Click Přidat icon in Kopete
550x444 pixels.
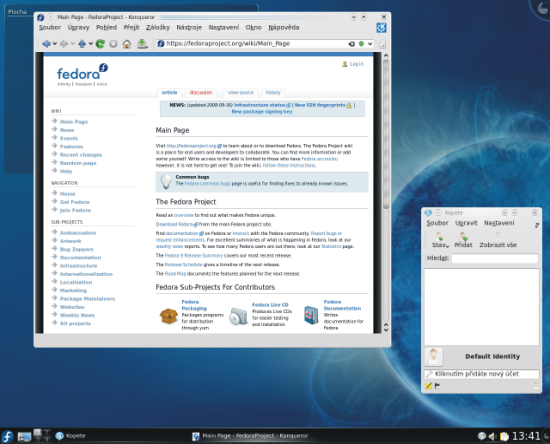[x=463, y=240]
